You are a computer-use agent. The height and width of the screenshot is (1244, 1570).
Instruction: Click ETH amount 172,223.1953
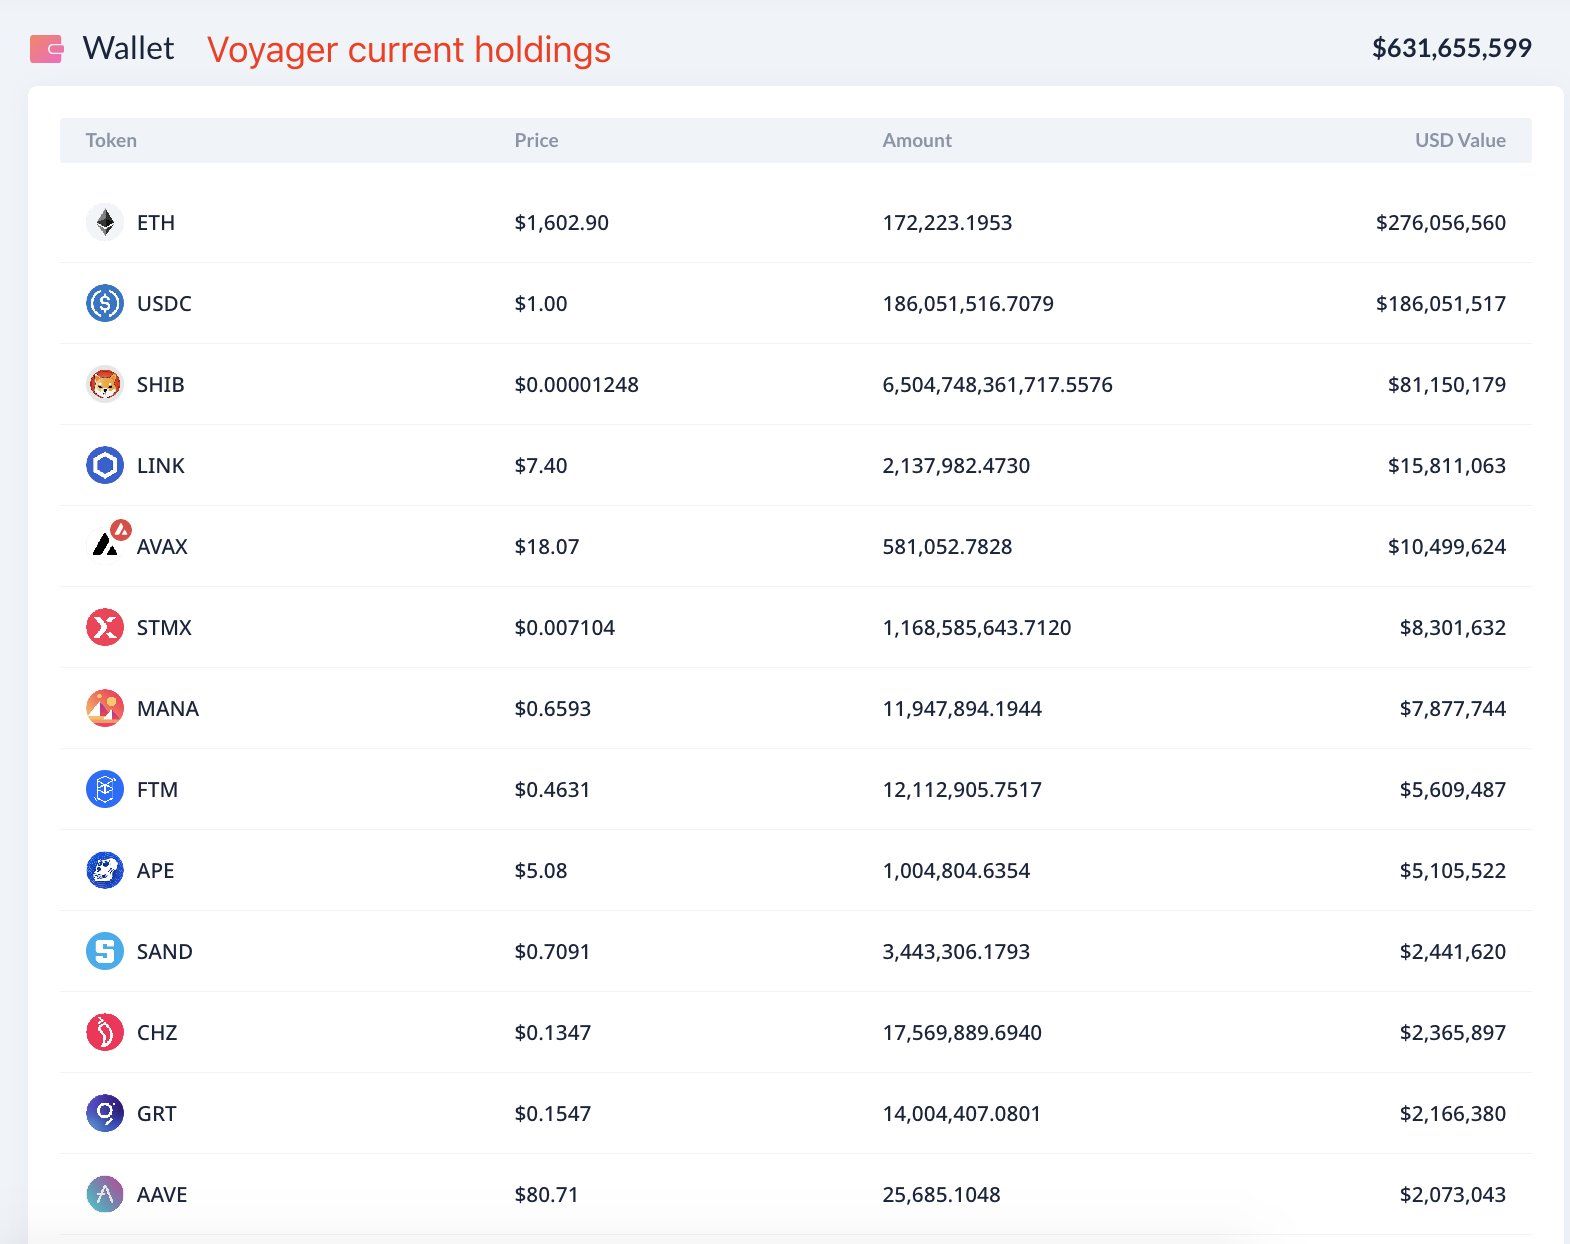947,222
